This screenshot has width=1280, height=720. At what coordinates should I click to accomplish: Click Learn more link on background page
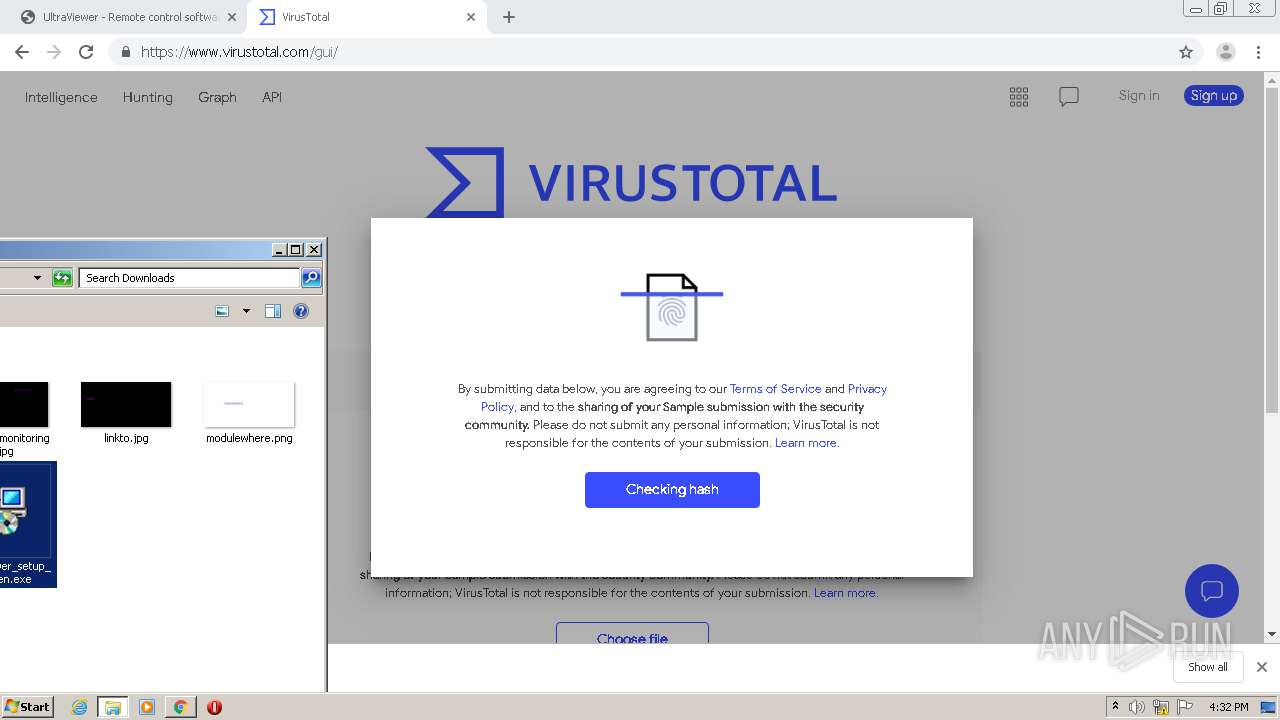(x=846, y=593)
